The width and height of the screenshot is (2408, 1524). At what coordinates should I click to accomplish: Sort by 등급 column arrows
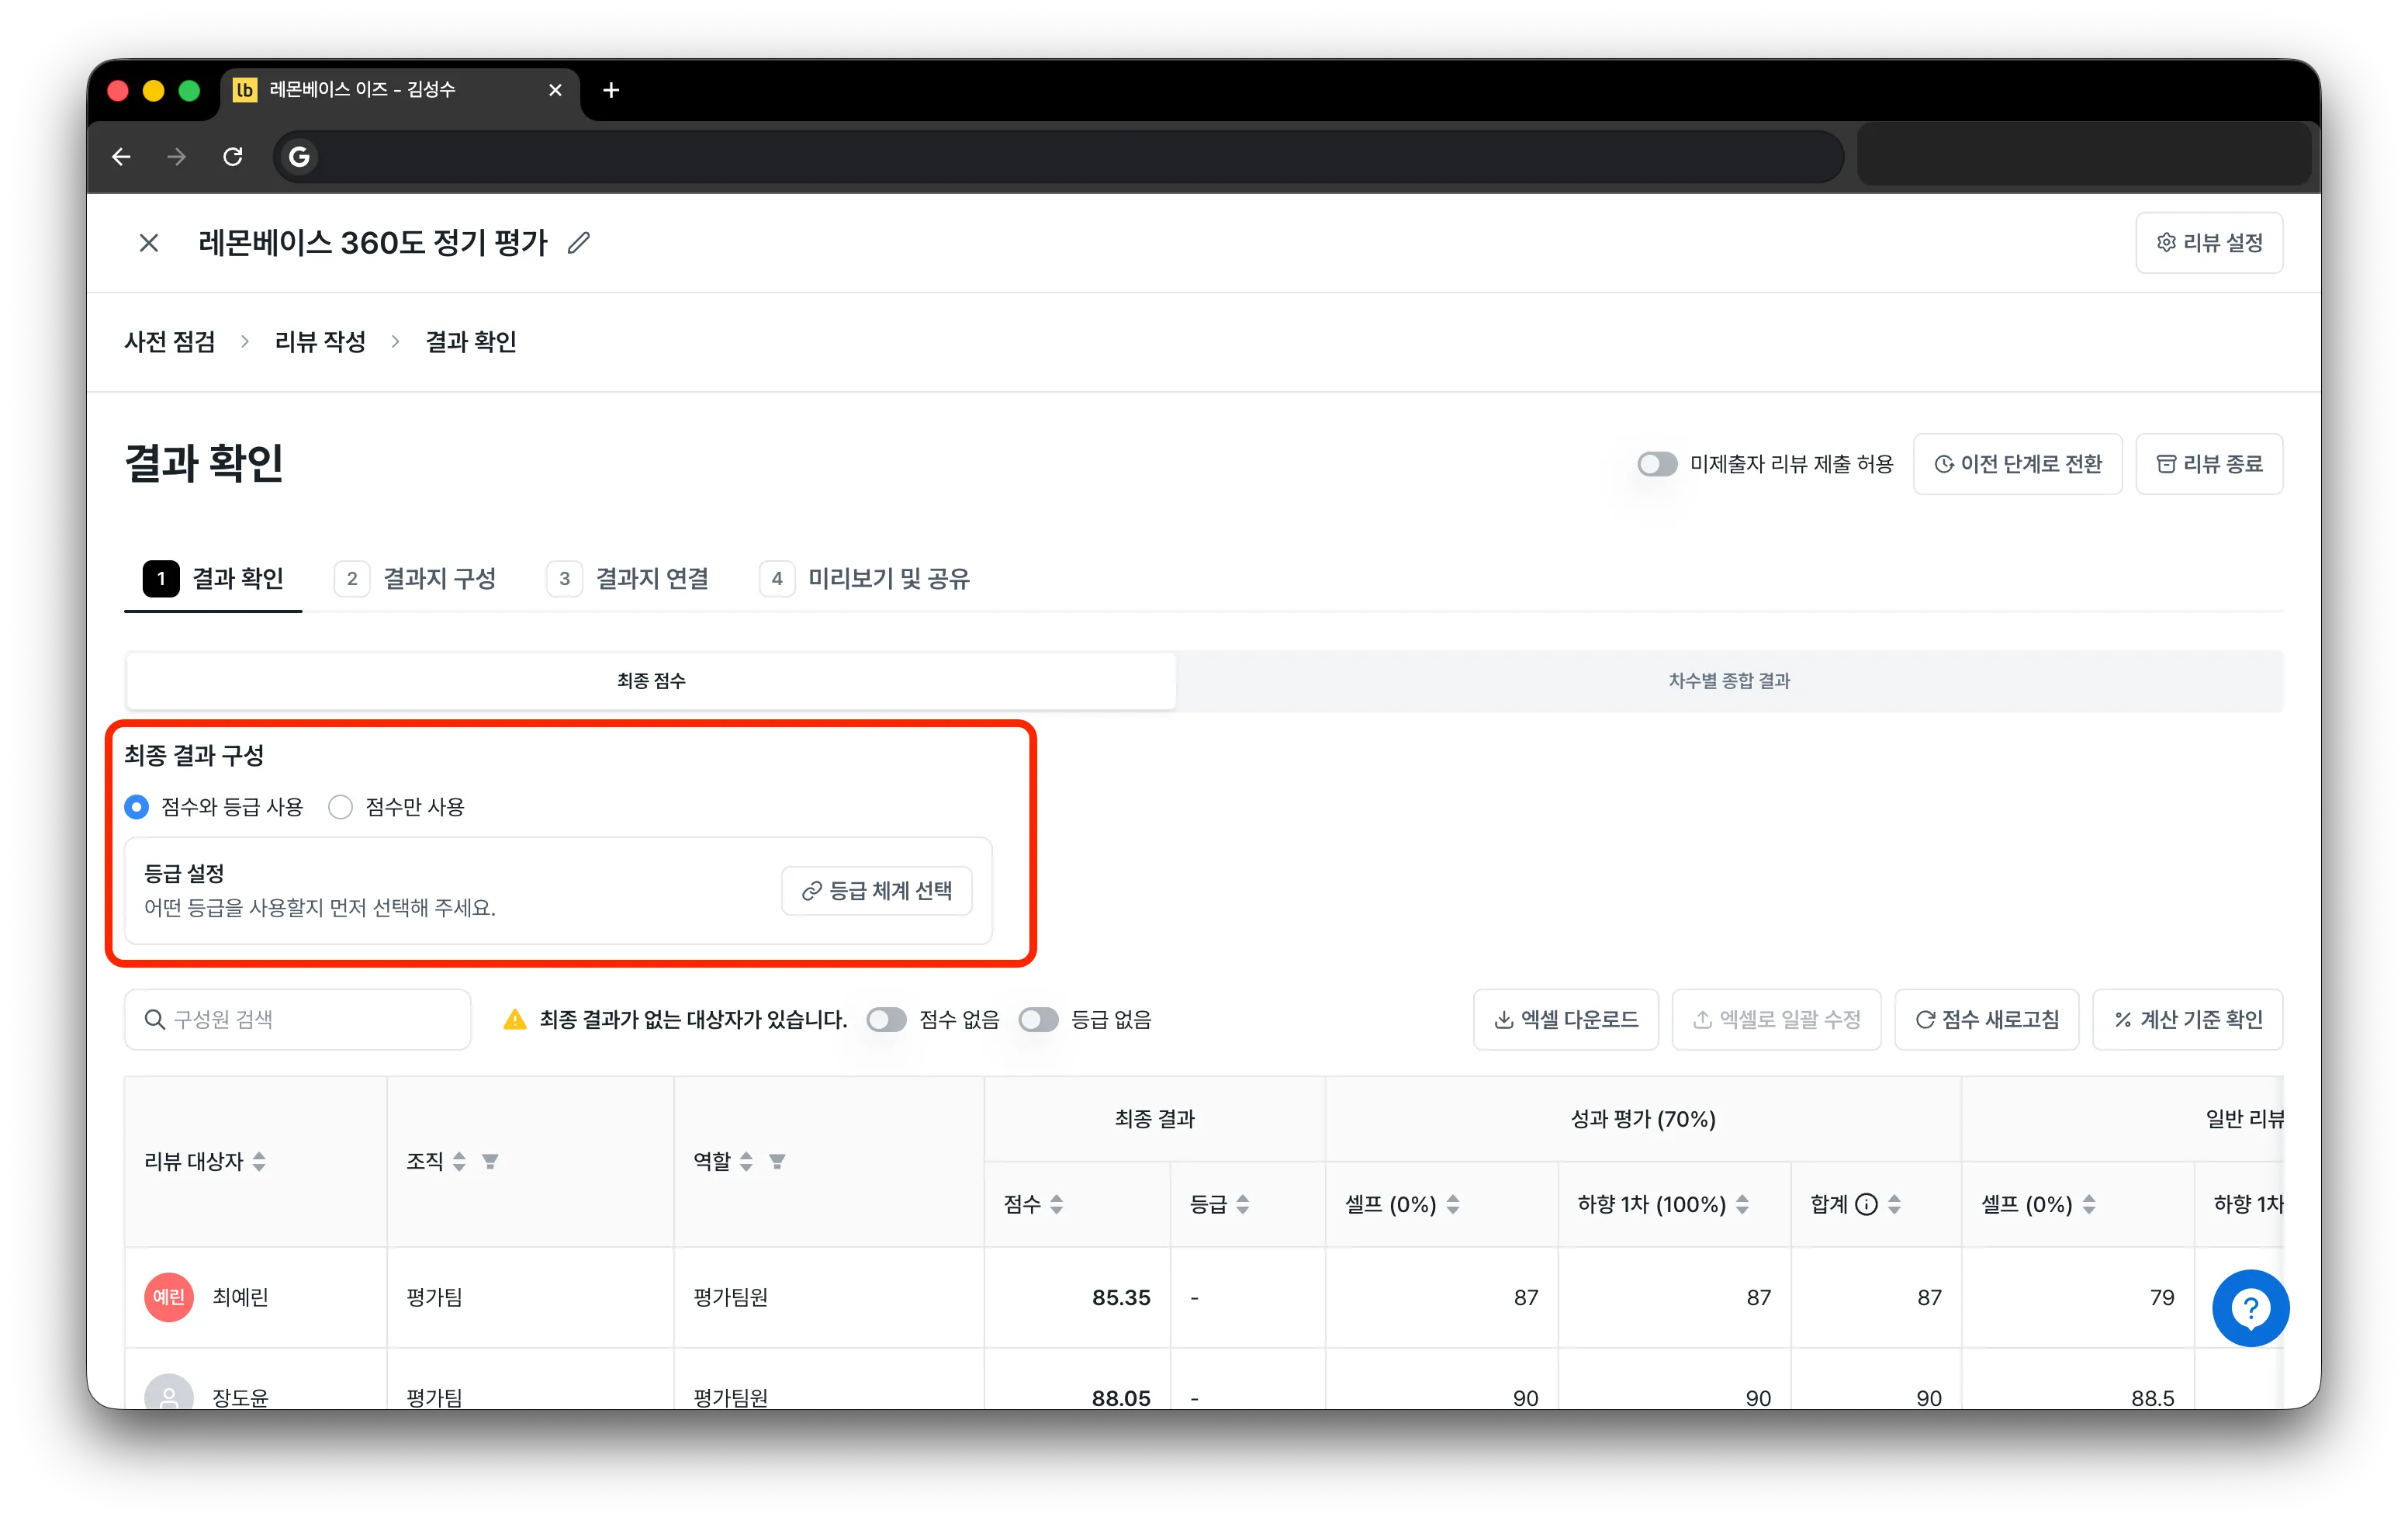[x=1243, y=1204]
